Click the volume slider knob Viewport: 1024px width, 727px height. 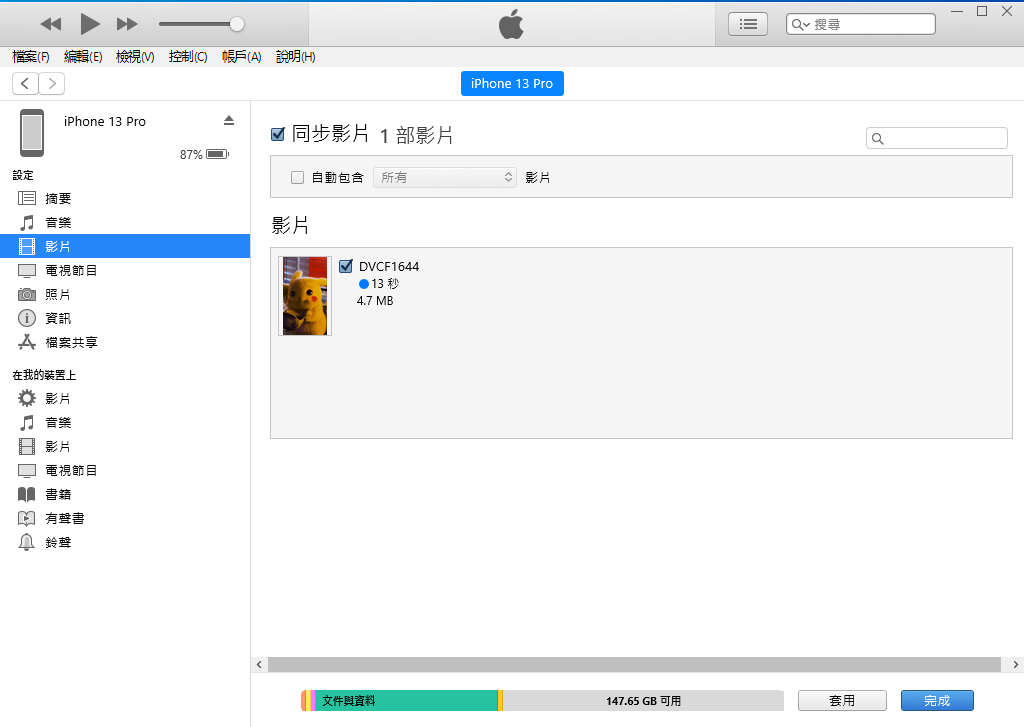[x=237, y=23]
